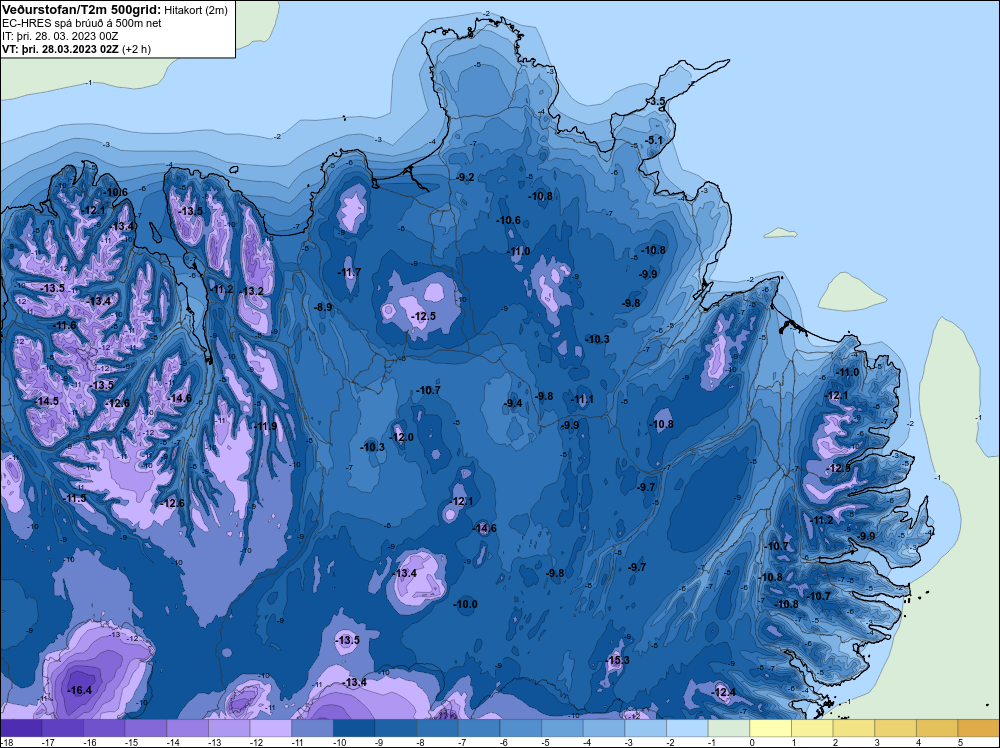Screen dimensions: 1000x748
Task: Click the -13.2 temperature value
Action: click(x=252, y=291)
